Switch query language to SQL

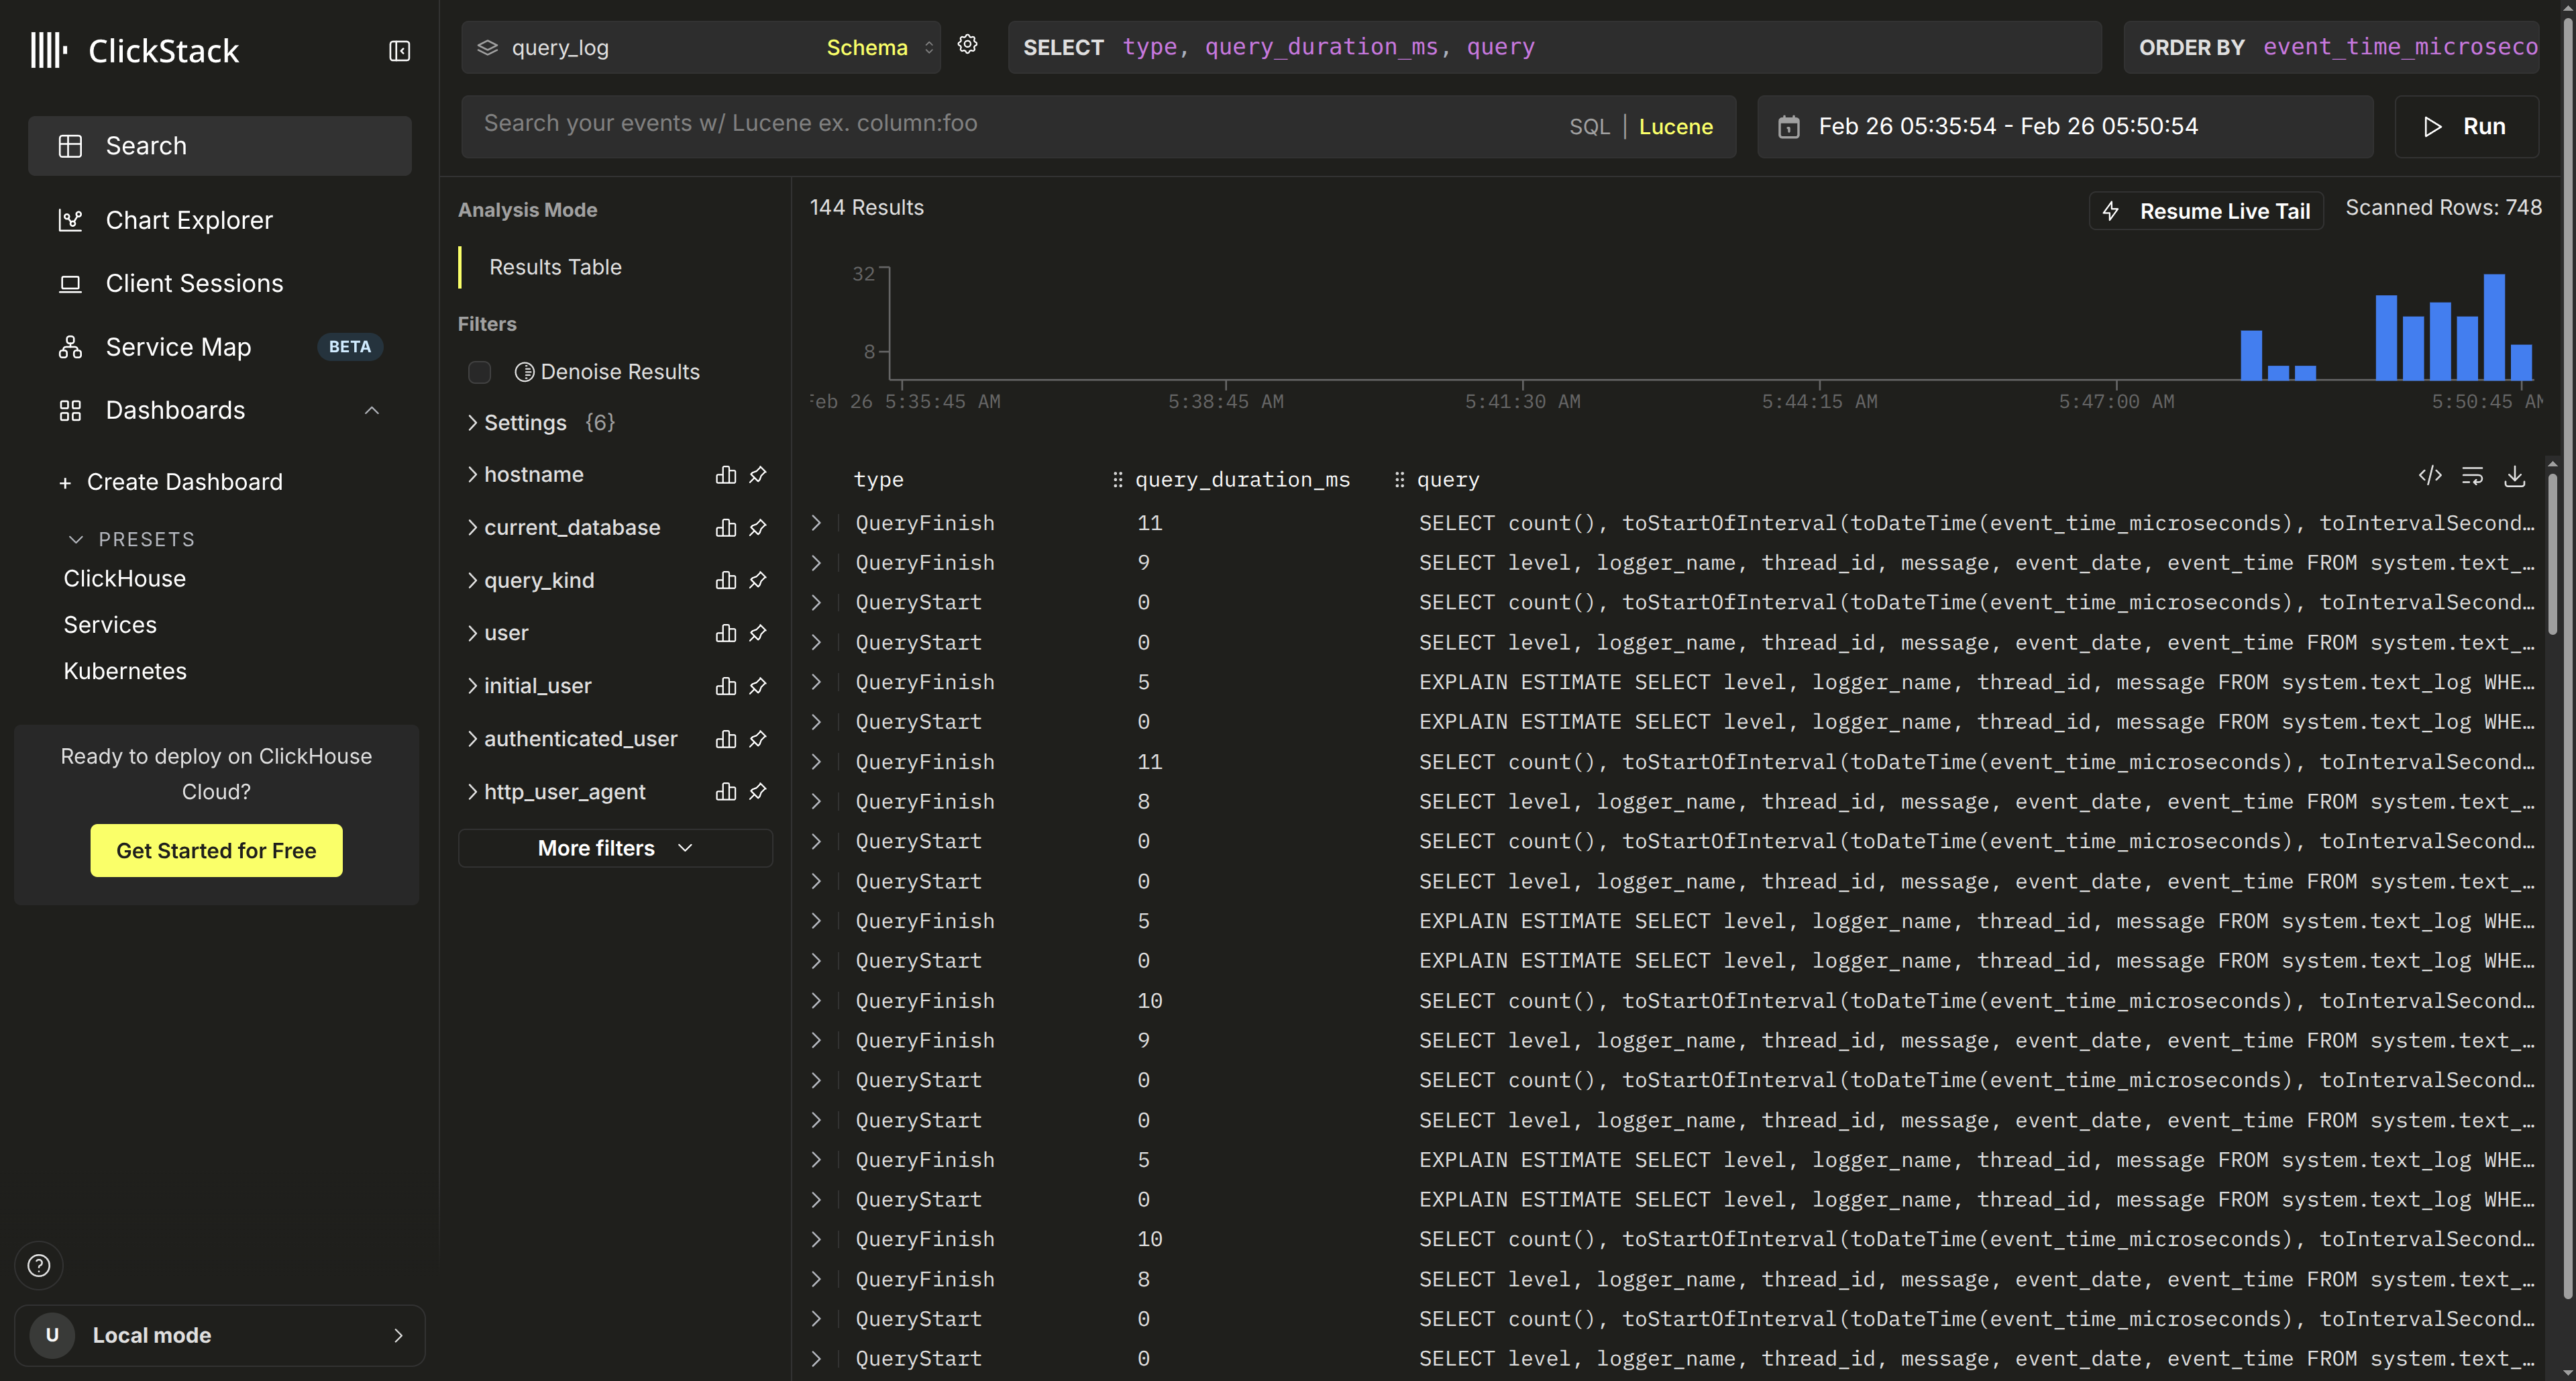(1589, 127)
